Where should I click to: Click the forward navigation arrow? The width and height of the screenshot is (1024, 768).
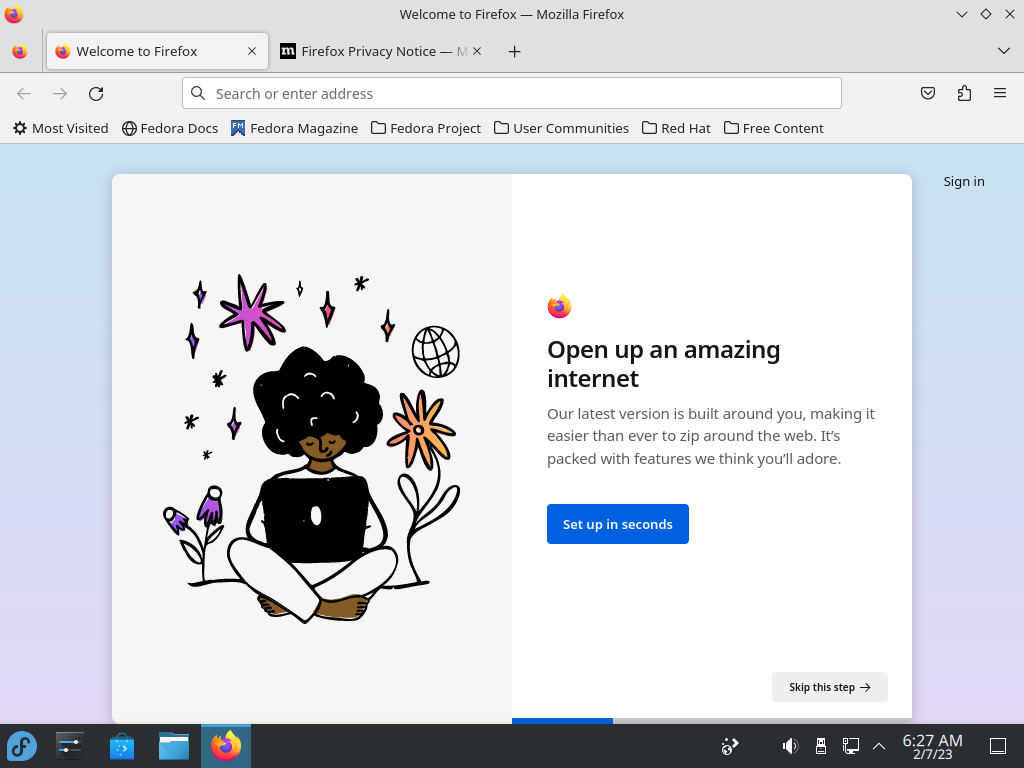tap(60, 93)
